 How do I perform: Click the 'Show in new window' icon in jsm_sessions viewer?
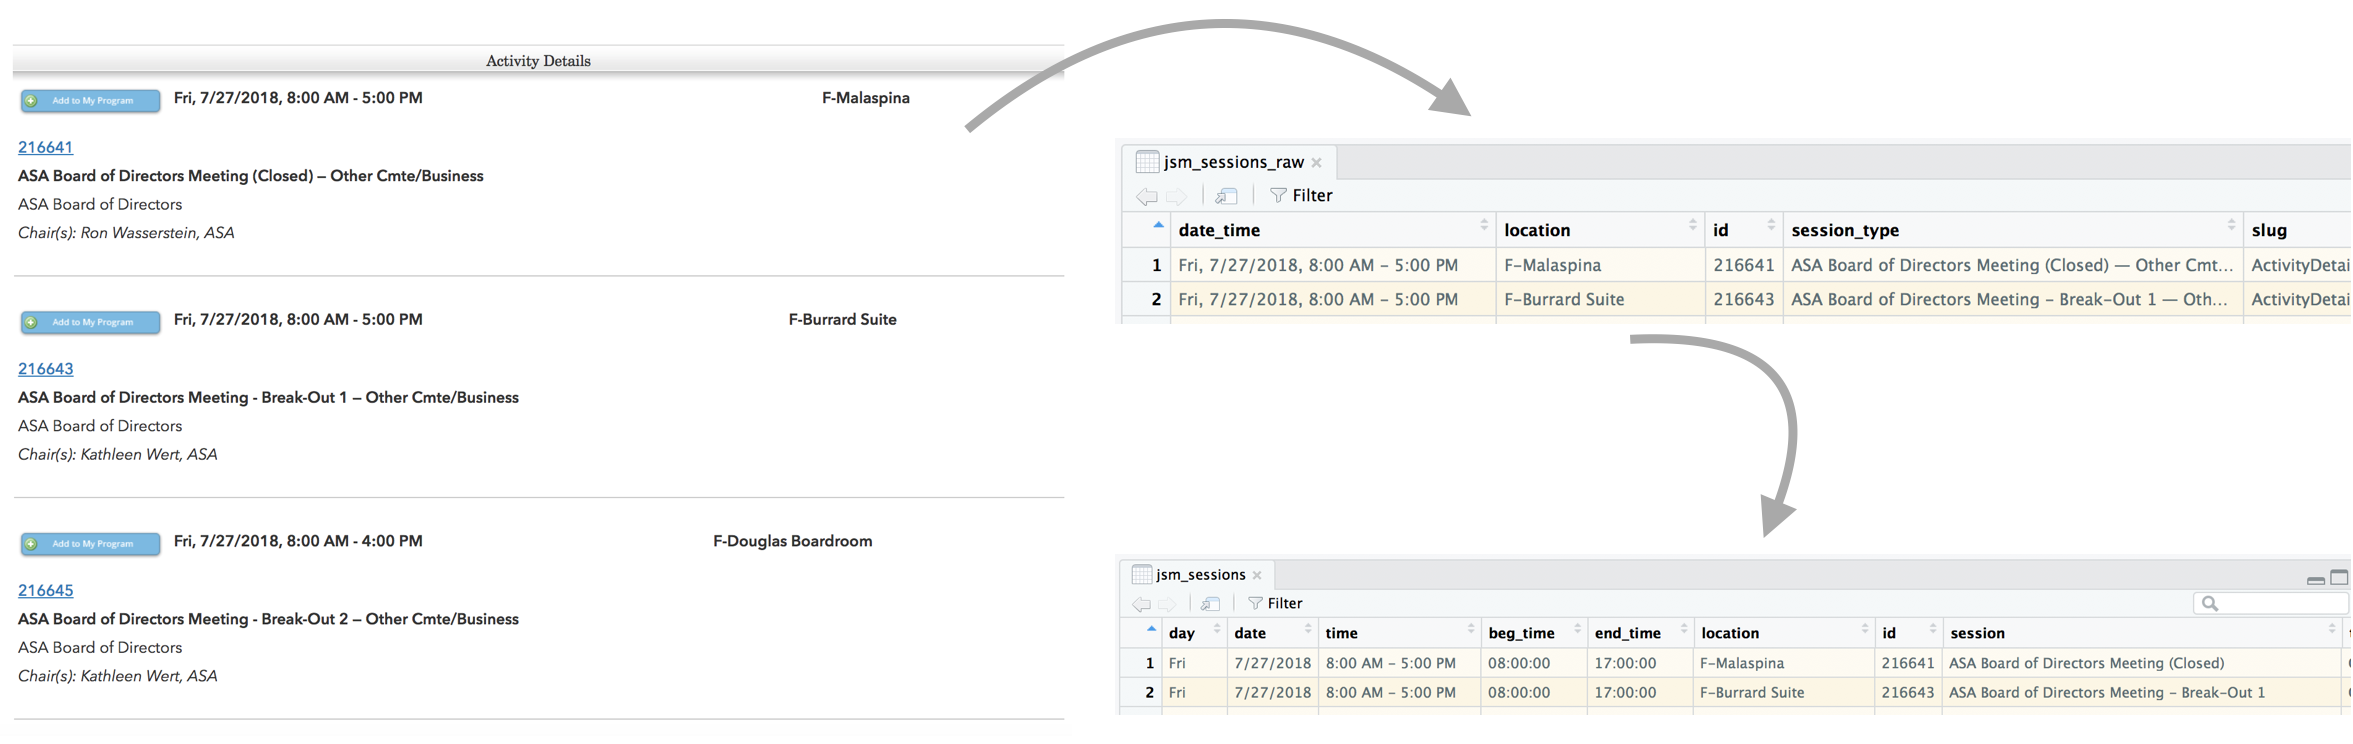click(x=1210, y=604)
